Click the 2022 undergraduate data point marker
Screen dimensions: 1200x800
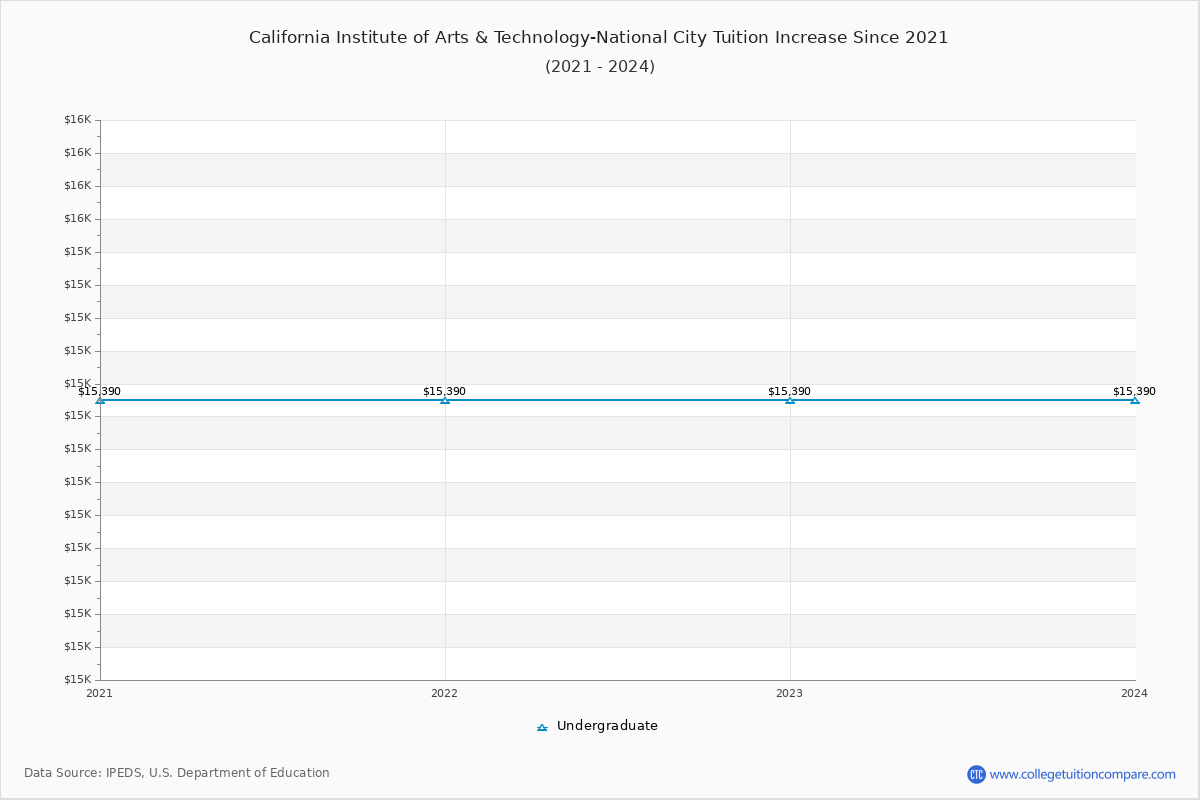[x=445, y=400]
